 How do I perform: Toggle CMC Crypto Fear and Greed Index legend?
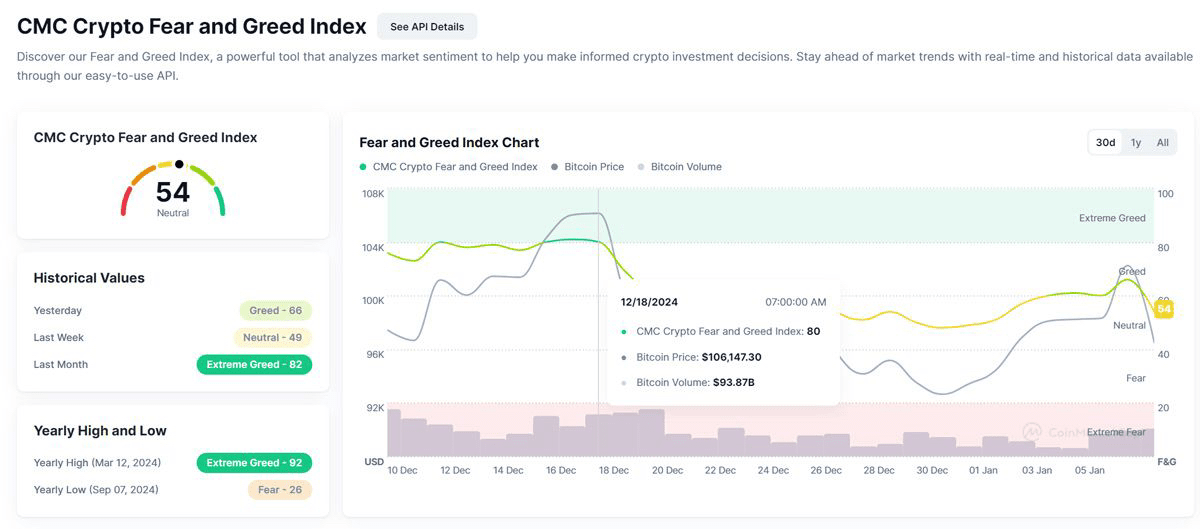[x=449, y=167]
